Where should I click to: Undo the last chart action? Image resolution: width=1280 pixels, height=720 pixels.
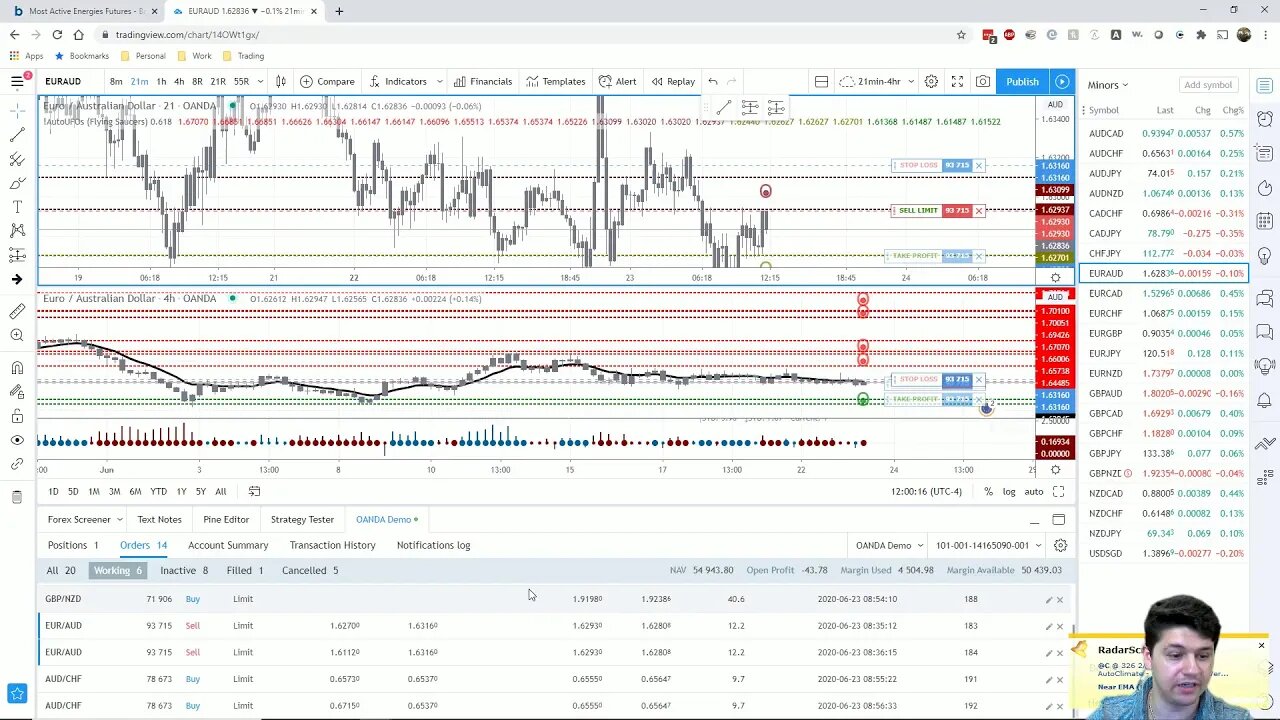tap(713, 81)
